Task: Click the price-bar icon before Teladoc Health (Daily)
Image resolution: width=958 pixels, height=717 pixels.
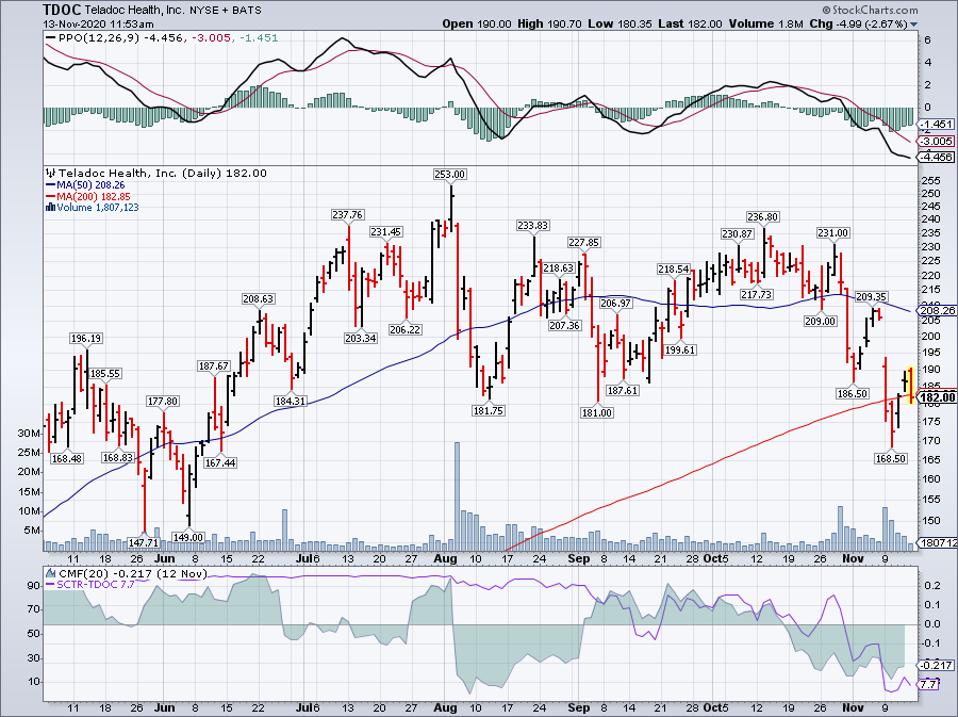Action: [x=51, y=173]
